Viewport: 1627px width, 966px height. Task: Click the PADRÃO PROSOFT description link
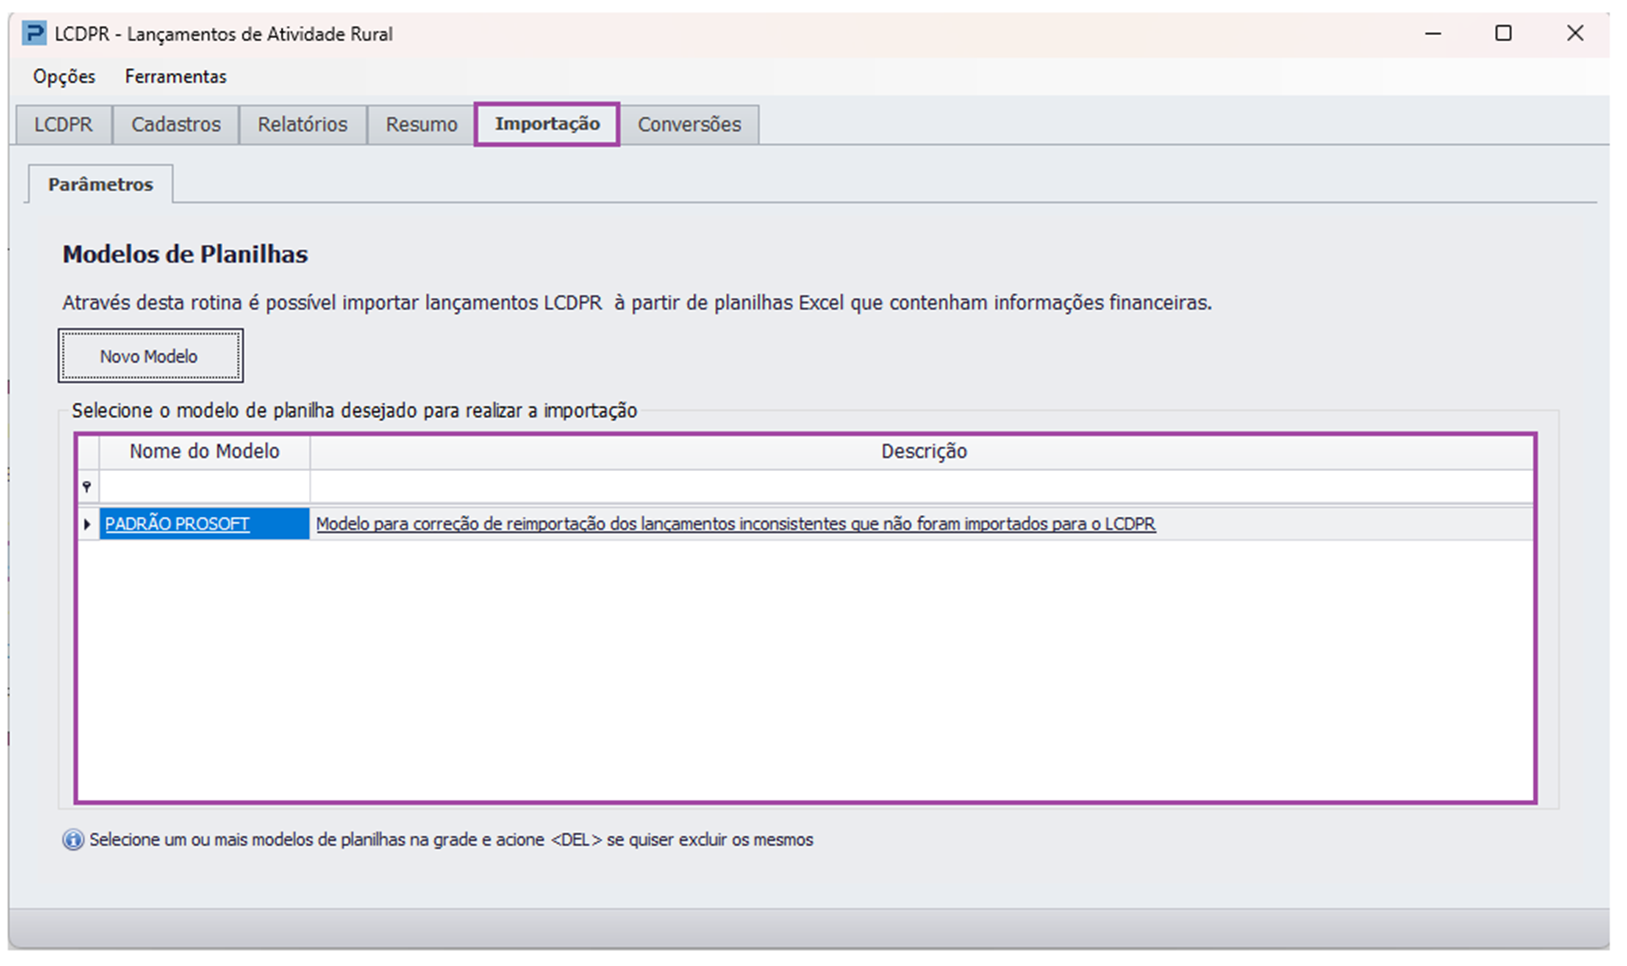[736, 524]
